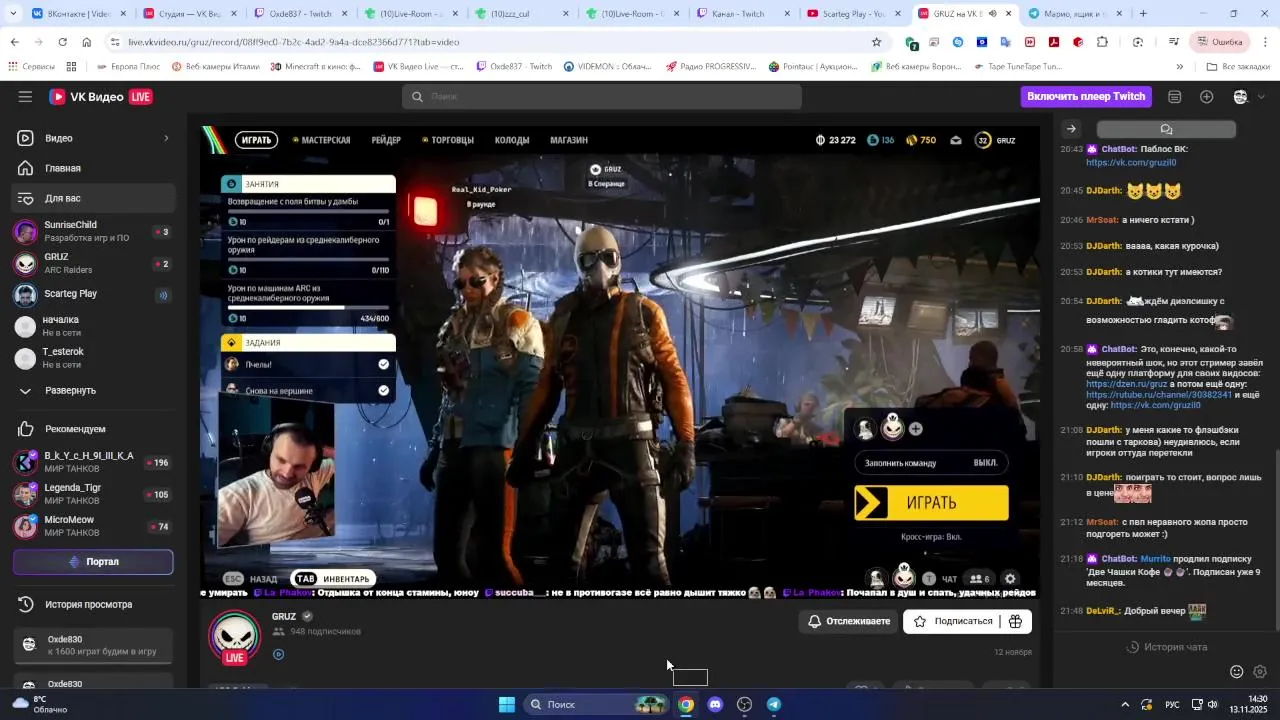Image resolution: width=1280 pixels, height=720 pixels.
Task: Open Chrome tab search dropdown
Action: (14, 14)
